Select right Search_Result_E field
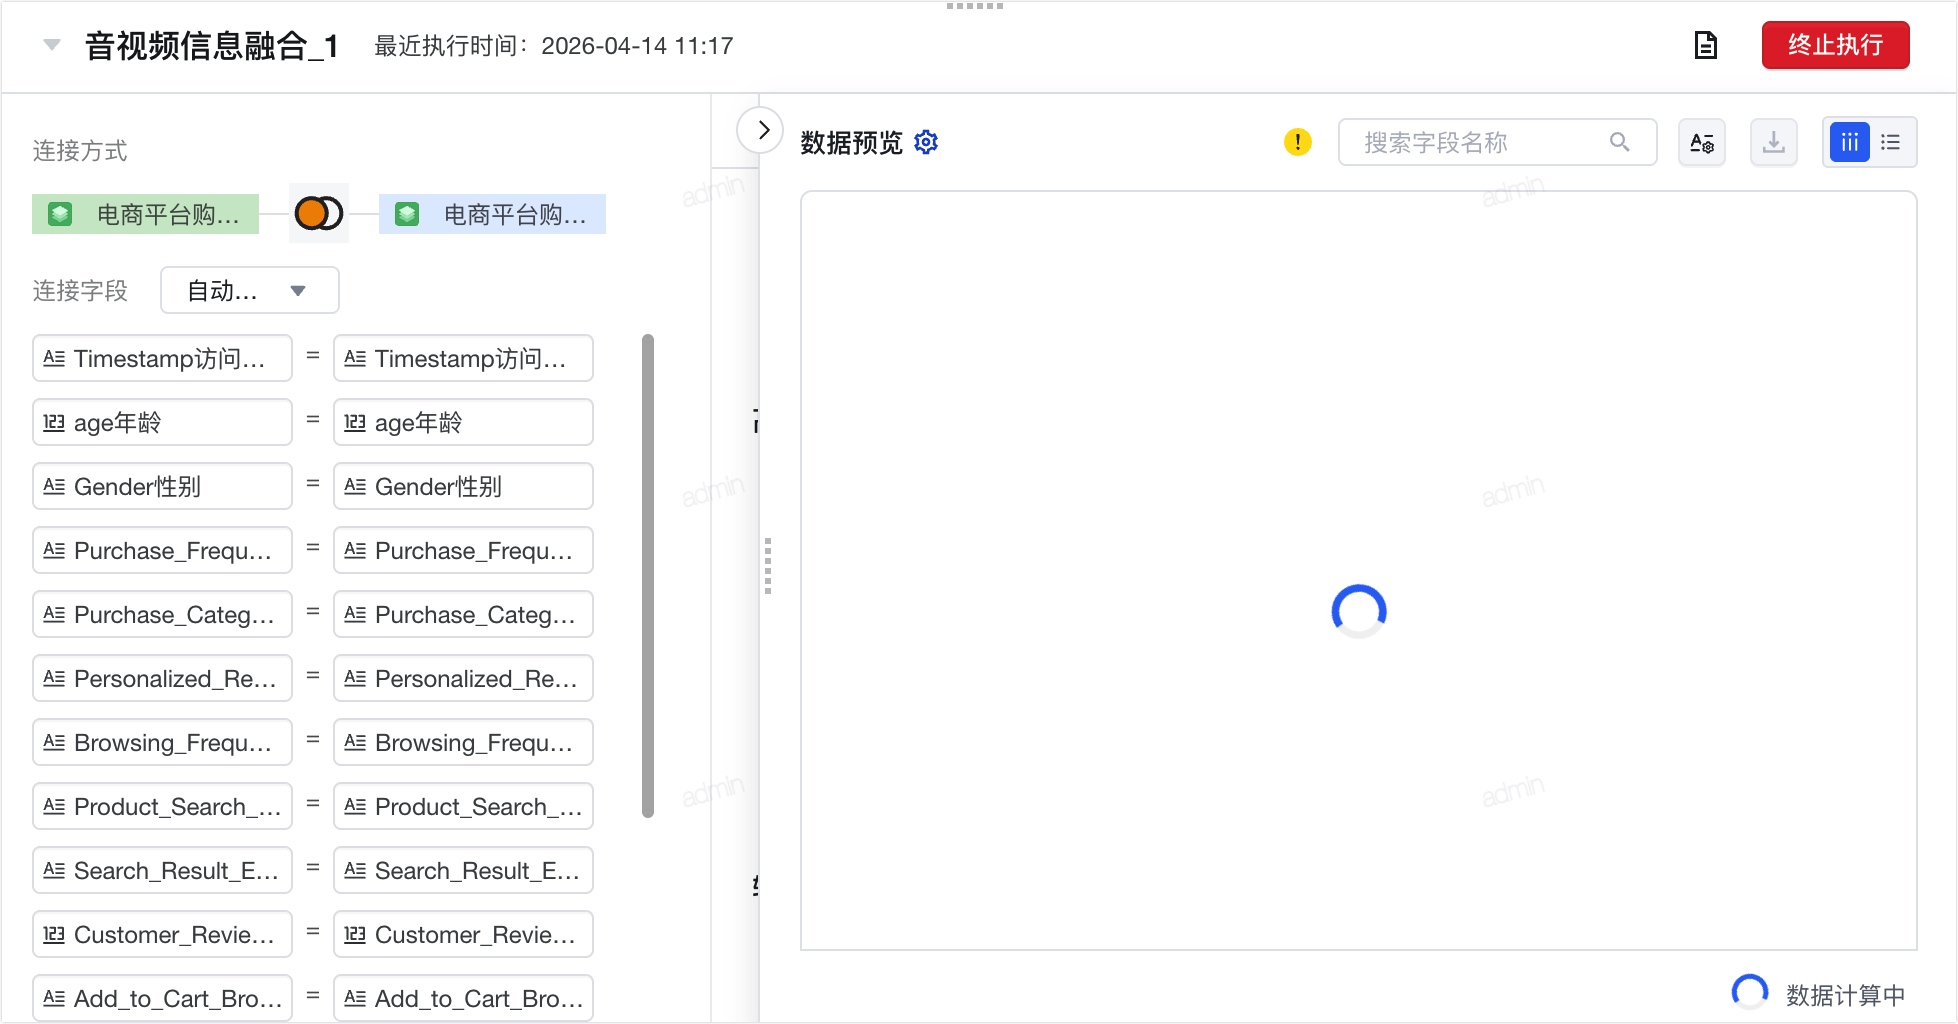This screenshot has height=1024, width=1958. click(x=463, y=870)
